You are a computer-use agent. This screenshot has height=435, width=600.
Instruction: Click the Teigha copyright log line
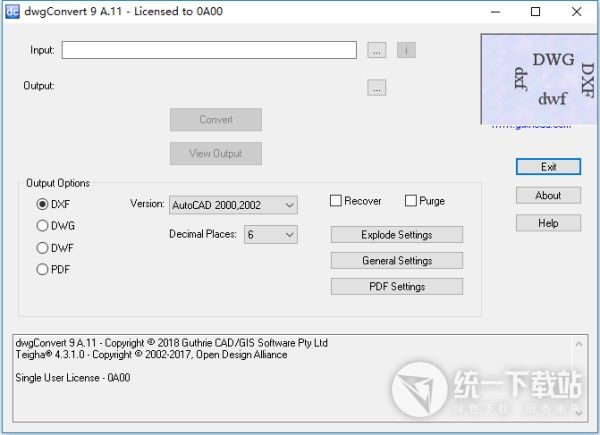[151, 355]
